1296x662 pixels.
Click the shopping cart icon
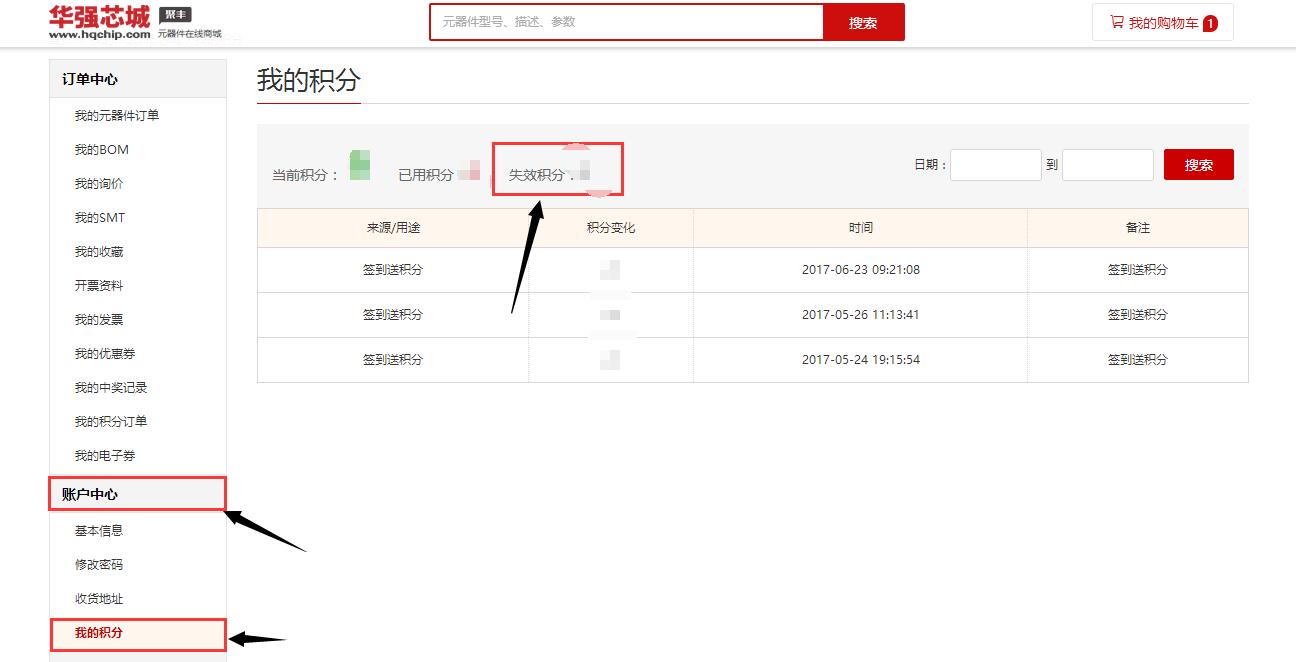tap(1116, 22)
